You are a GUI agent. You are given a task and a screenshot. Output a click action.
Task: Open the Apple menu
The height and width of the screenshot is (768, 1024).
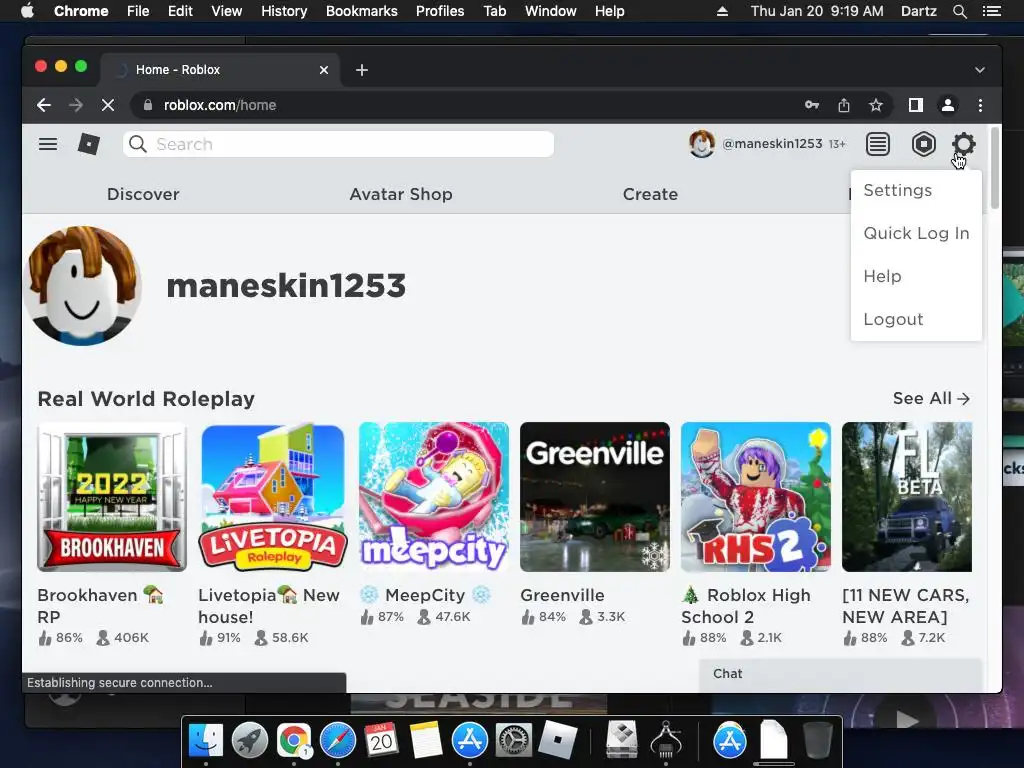point(27,11)
